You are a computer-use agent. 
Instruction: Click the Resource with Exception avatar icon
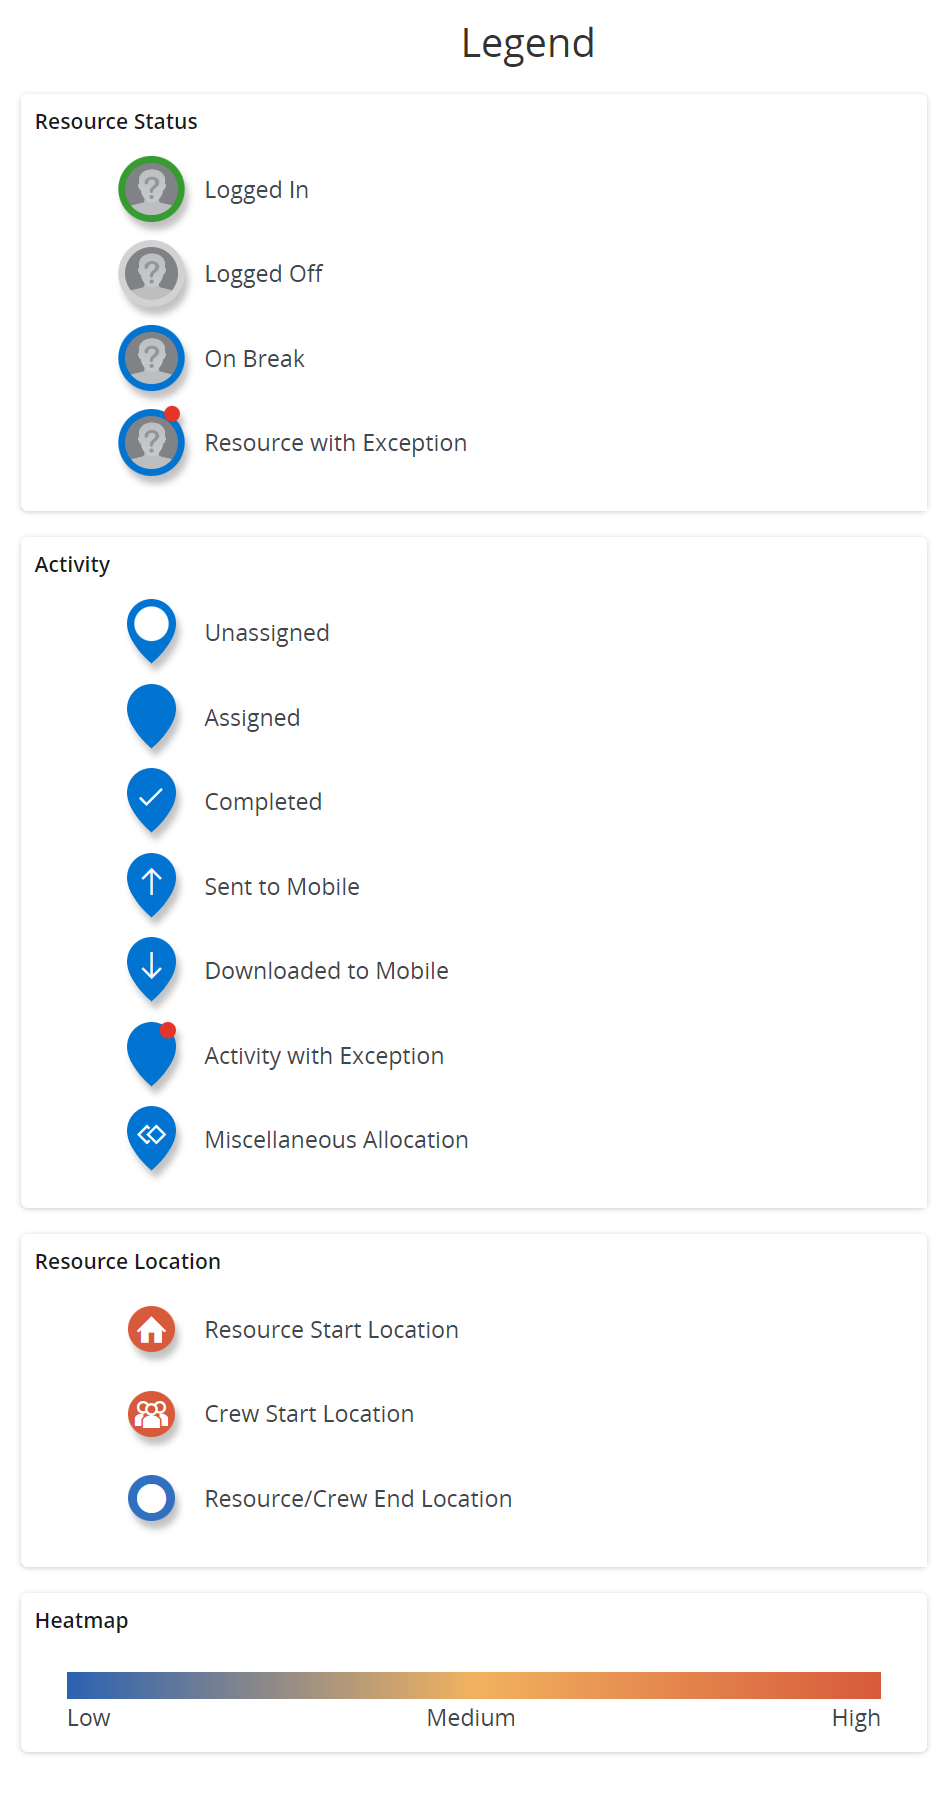tap(151, 442)
